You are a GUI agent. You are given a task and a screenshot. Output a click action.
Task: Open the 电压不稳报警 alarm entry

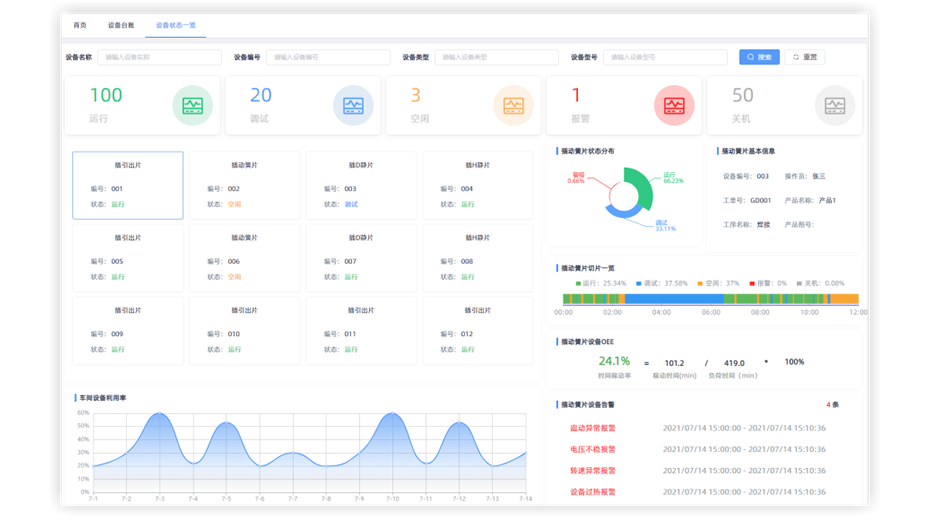click(593, 449)
